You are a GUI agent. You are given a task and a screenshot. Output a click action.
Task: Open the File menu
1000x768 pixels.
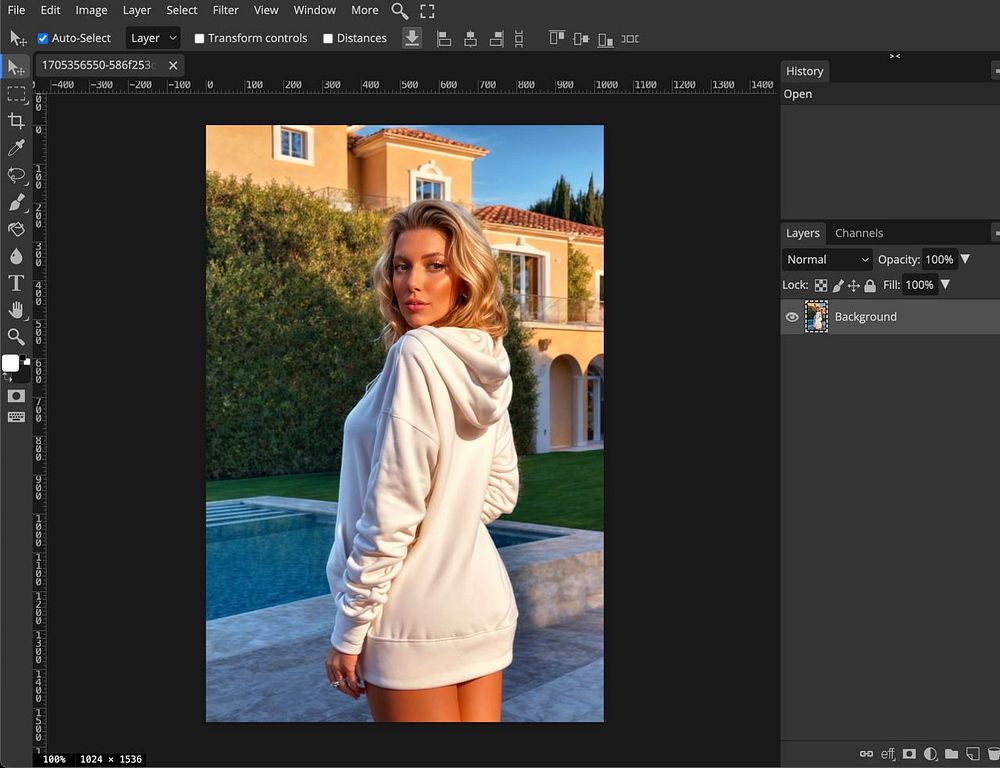click(x=16, y=10)
